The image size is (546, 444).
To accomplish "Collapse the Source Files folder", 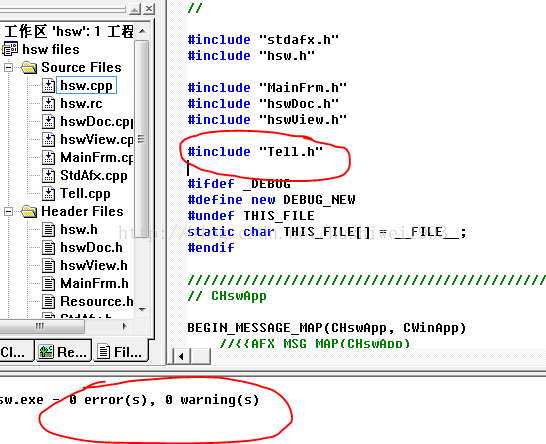I will [8, 67].
